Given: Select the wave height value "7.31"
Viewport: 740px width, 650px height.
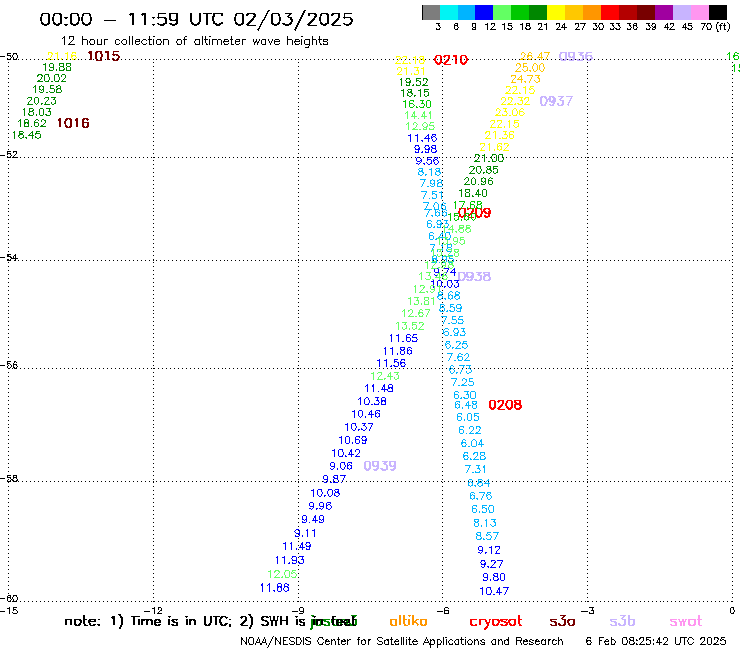Looking at the screenshot, I should tap(475, 469).
